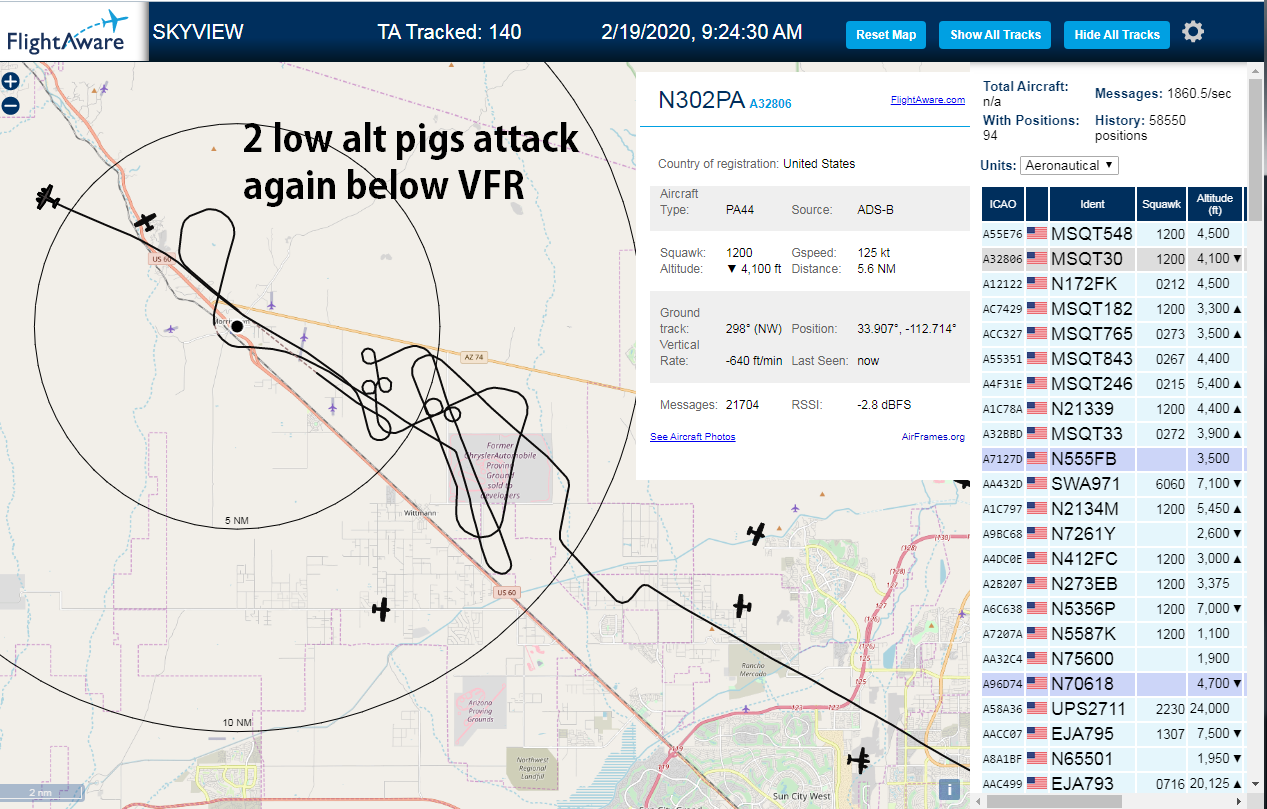The width and height of the screenshot is (1267, 809).
Task: Select the MSQT33 aircraft row
Action: pos(1113,434)
